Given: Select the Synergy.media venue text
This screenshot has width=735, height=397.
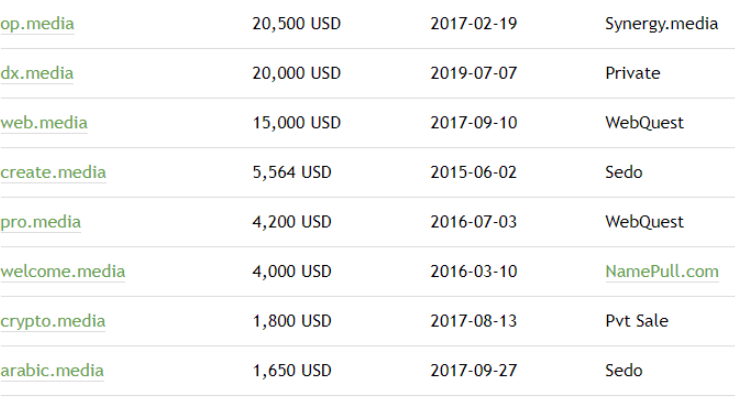Looking at the screenshot, I should coord(661,24).
